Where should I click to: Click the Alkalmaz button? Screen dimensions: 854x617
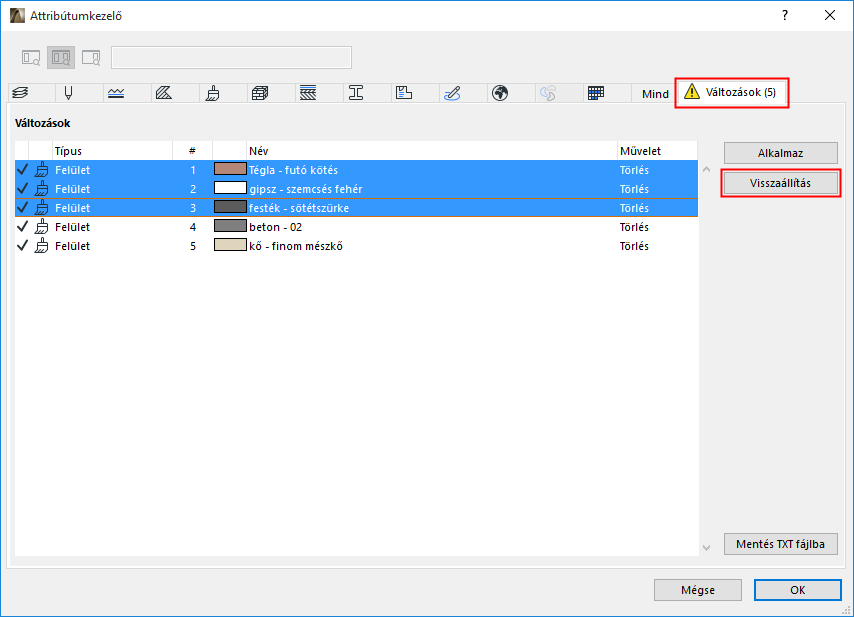(780, 153)
